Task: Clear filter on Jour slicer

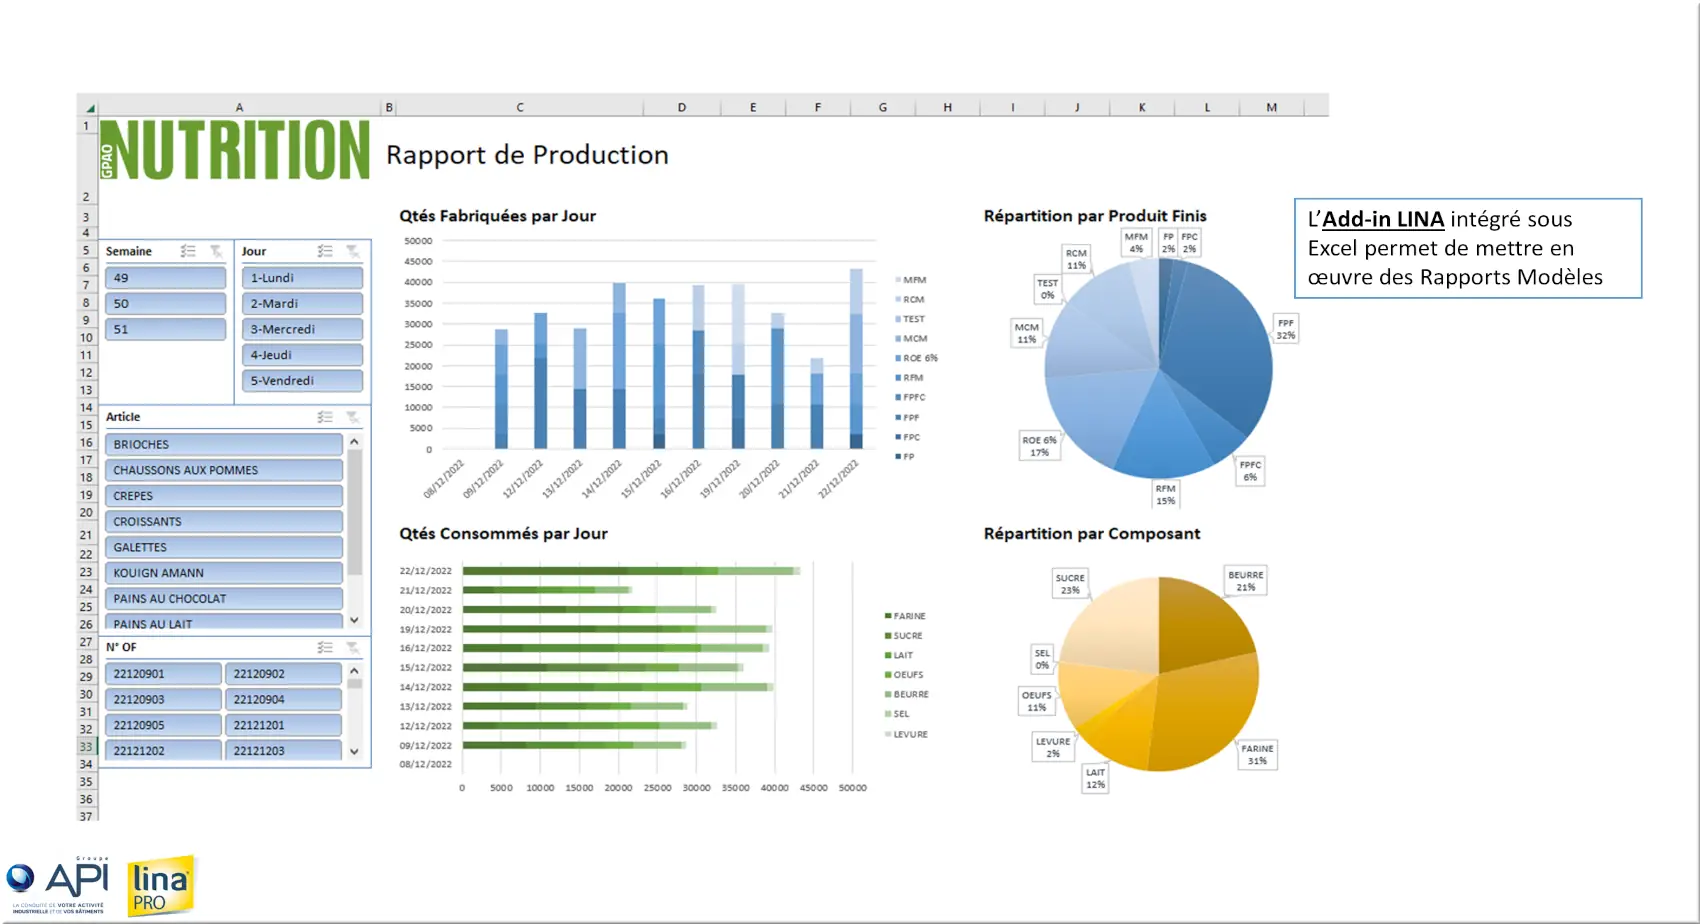Action: coord(353,251)
